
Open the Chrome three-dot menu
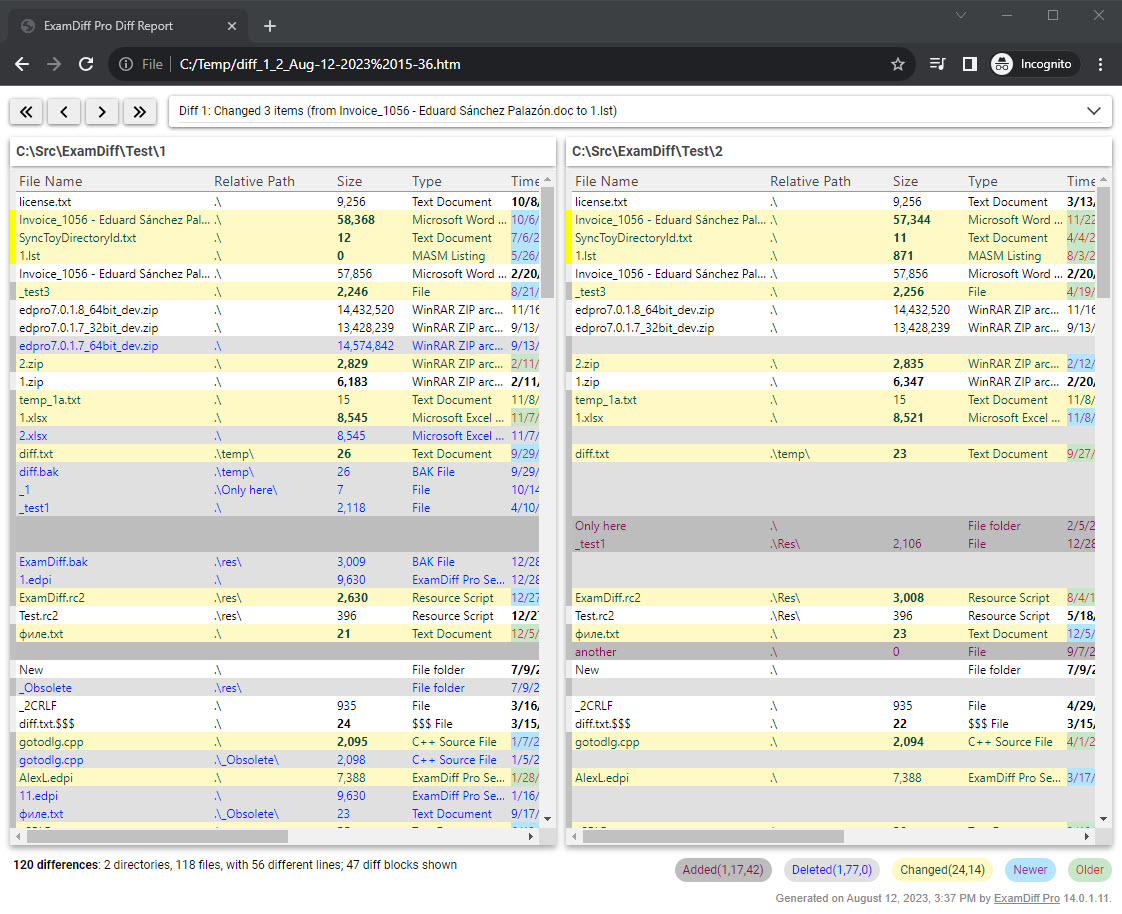[x=1100, y=64]
